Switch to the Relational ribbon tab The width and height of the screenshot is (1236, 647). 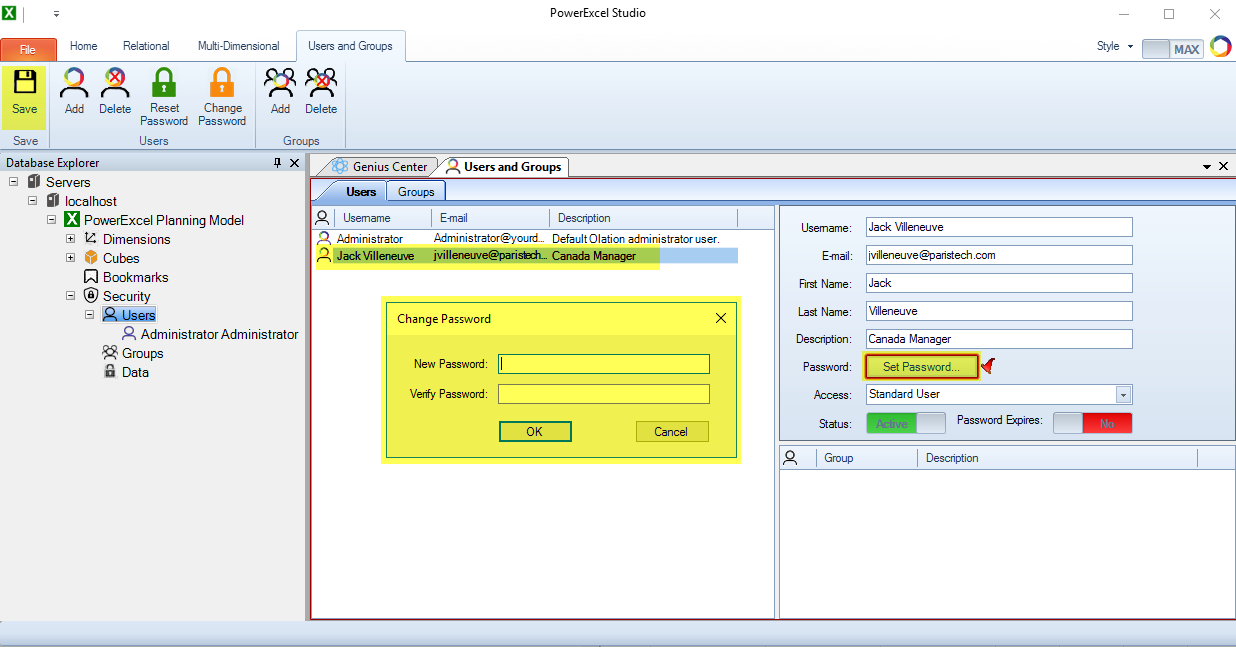pyautogui.click(x=146, y=46)
